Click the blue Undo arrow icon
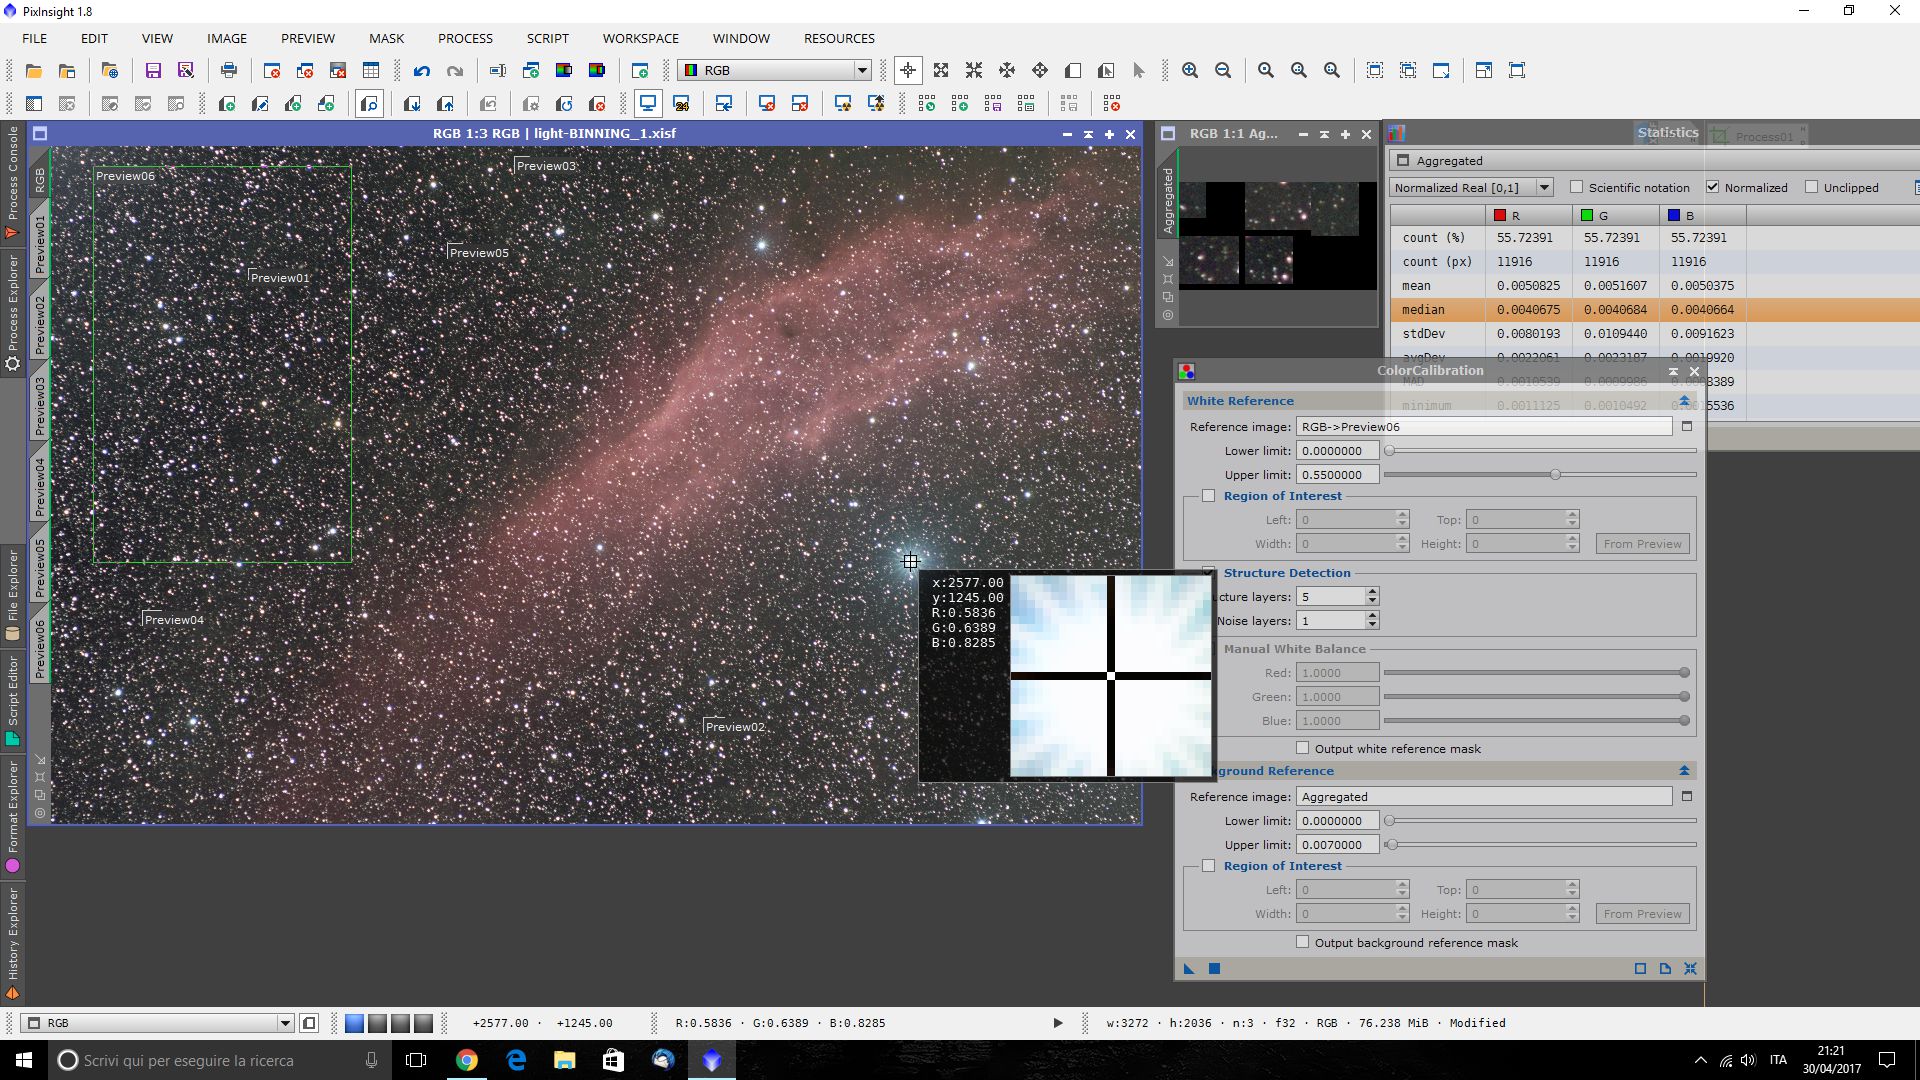 (422, 71)
